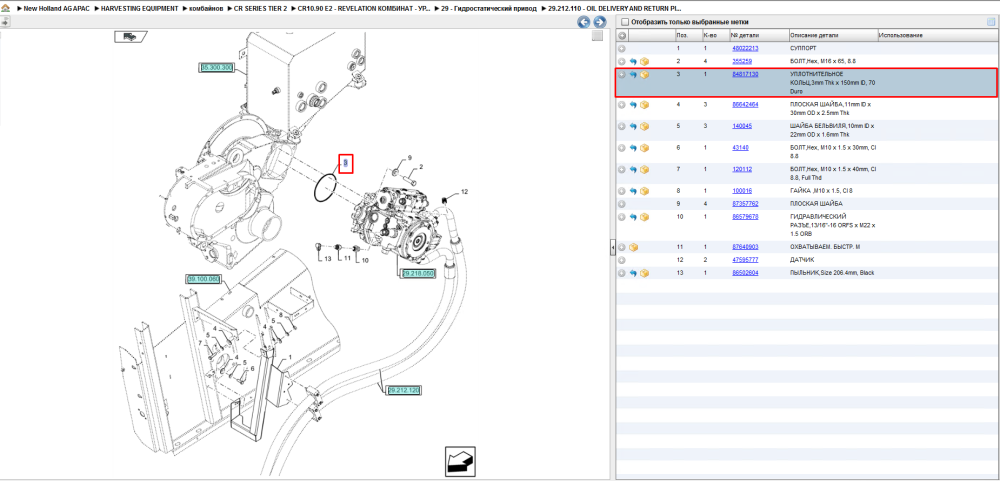Open part number link 43140
The width and height of the screenshot is (1000, 481).
[740, 148]
